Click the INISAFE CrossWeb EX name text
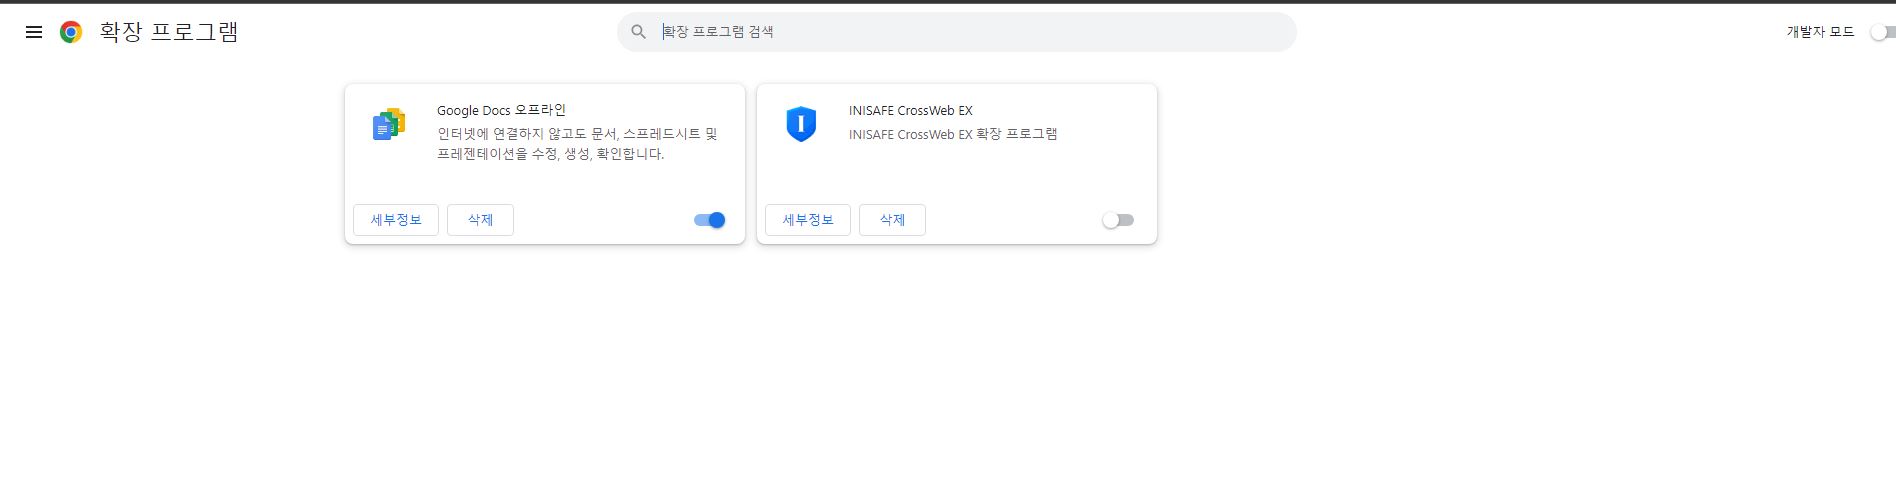This screenshot has height=477, width=1896. tap(910, 110)
